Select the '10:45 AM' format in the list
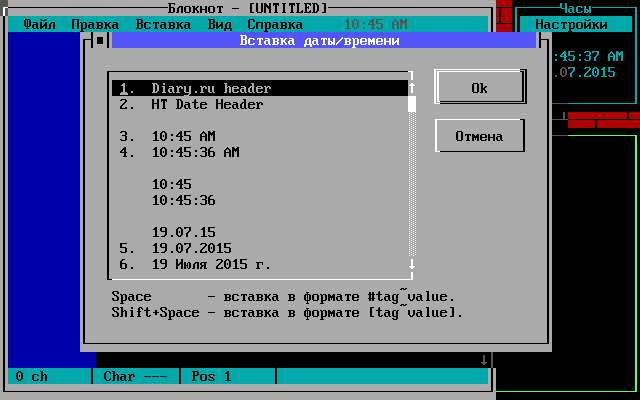 (260, 136)
